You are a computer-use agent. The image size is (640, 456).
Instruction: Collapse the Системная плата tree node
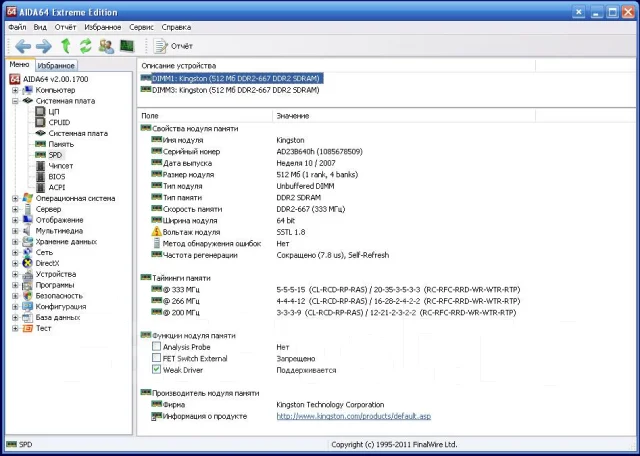click(15, 101)
